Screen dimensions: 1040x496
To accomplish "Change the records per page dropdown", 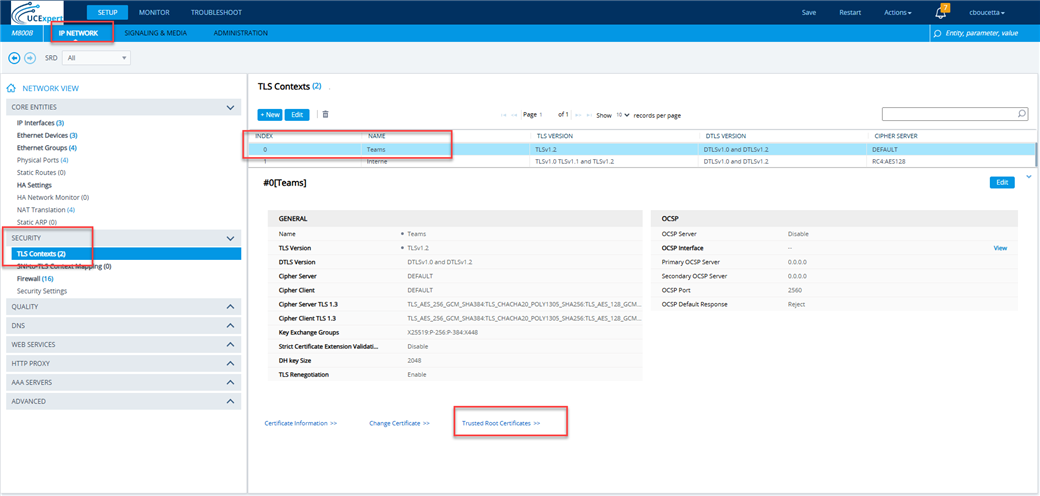I will click(622, 115).
